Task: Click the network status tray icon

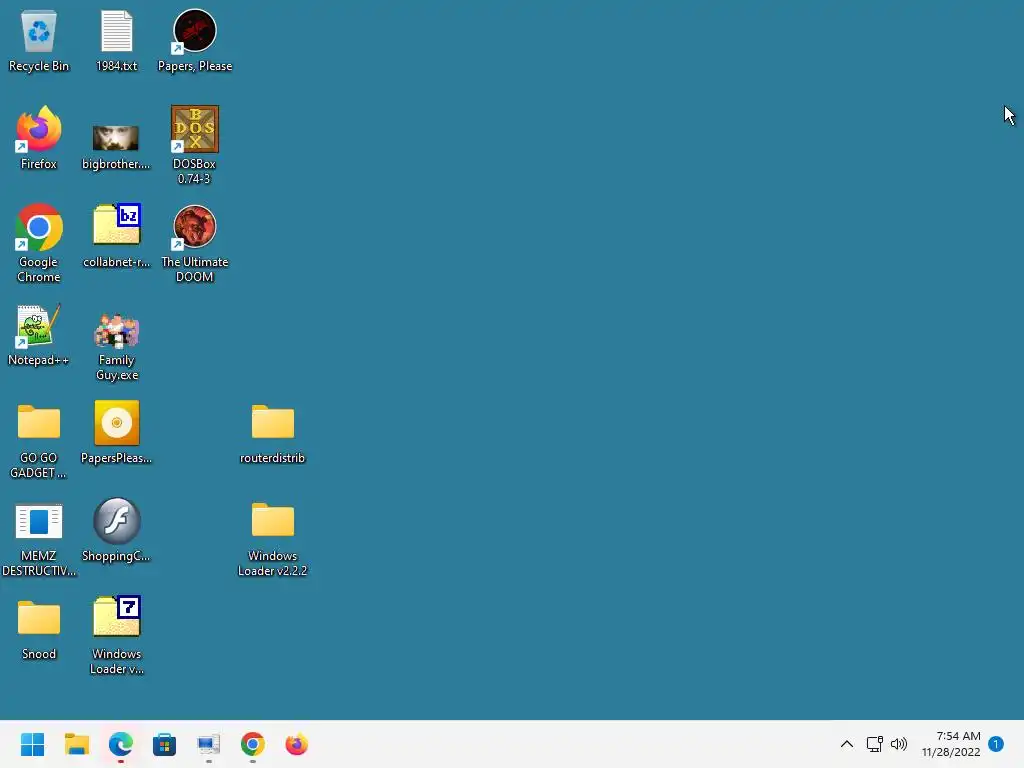Action: (874, 744)
